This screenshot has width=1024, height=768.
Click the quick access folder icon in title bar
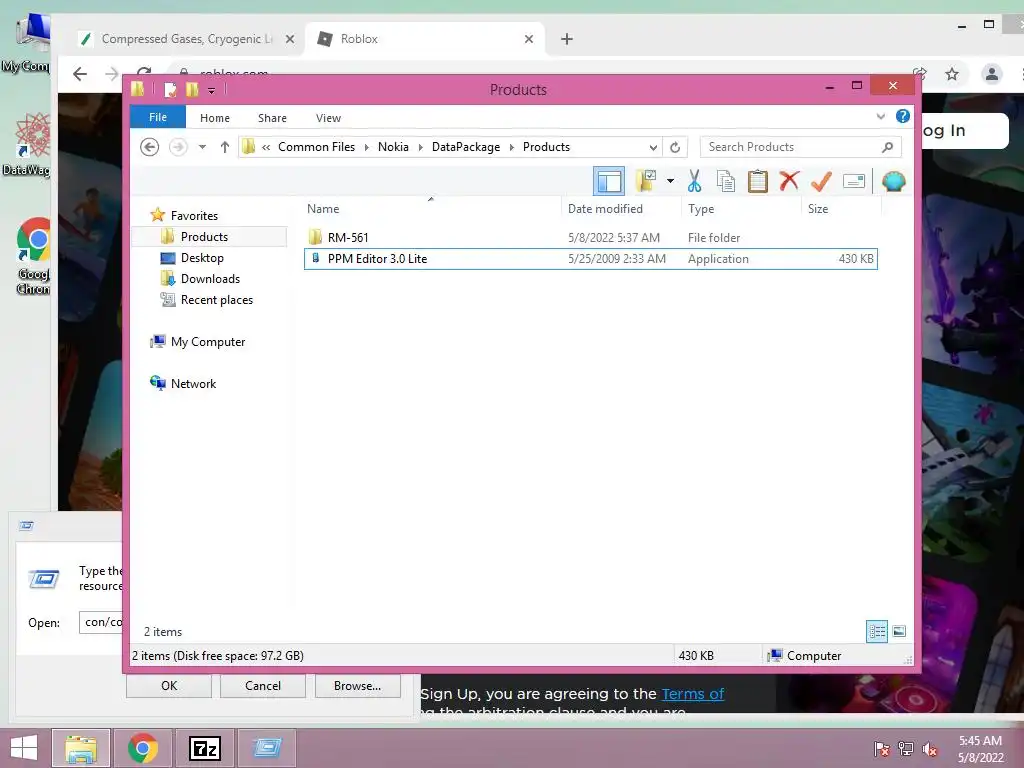(x=137, y=89)
